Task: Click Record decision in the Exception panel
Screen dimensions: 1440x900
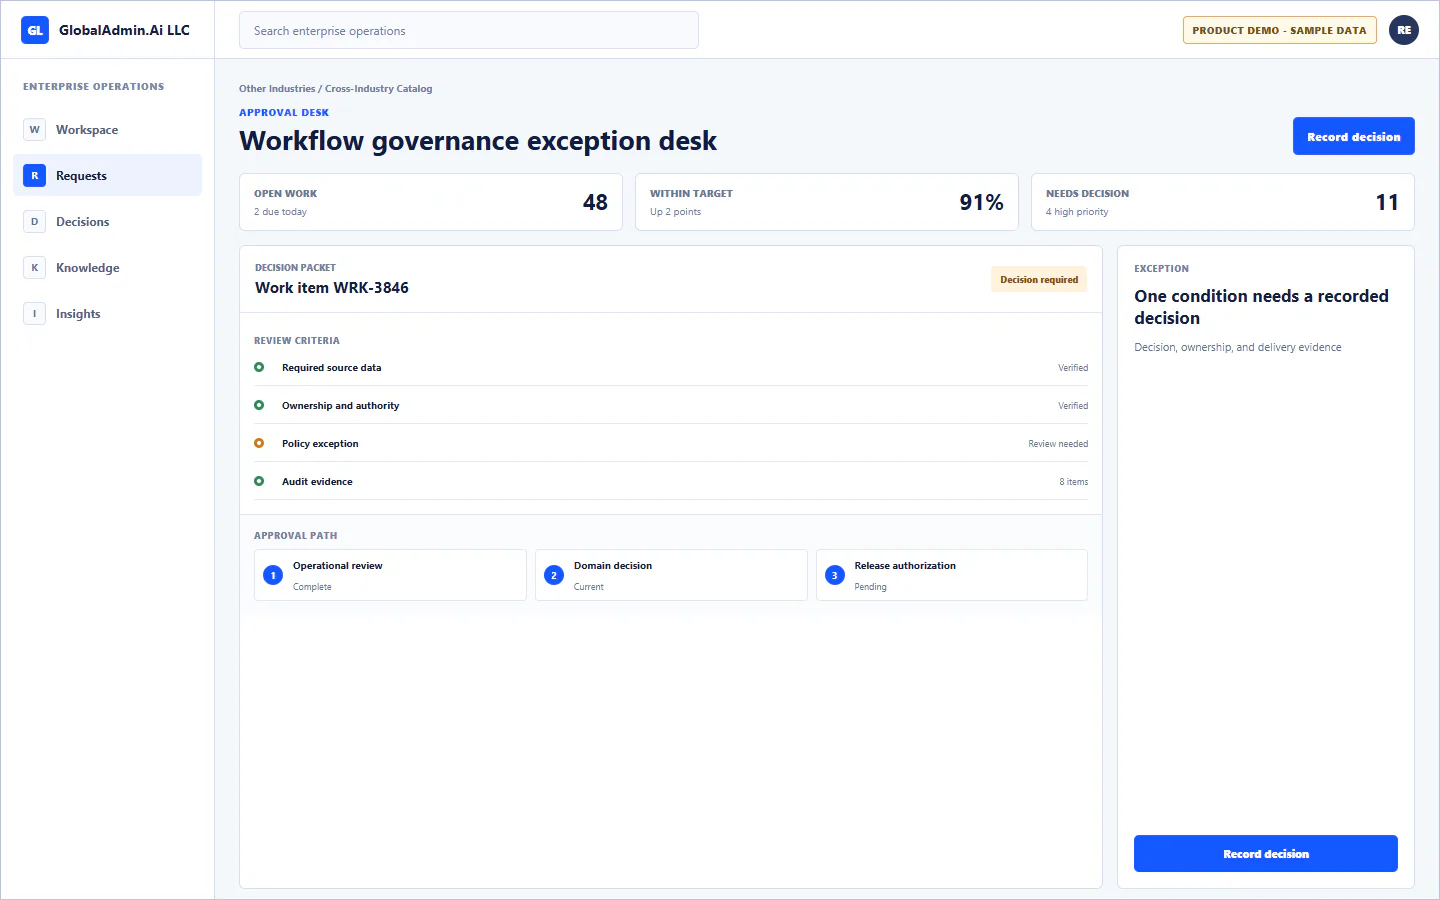Action: [x=1265, y=854]
